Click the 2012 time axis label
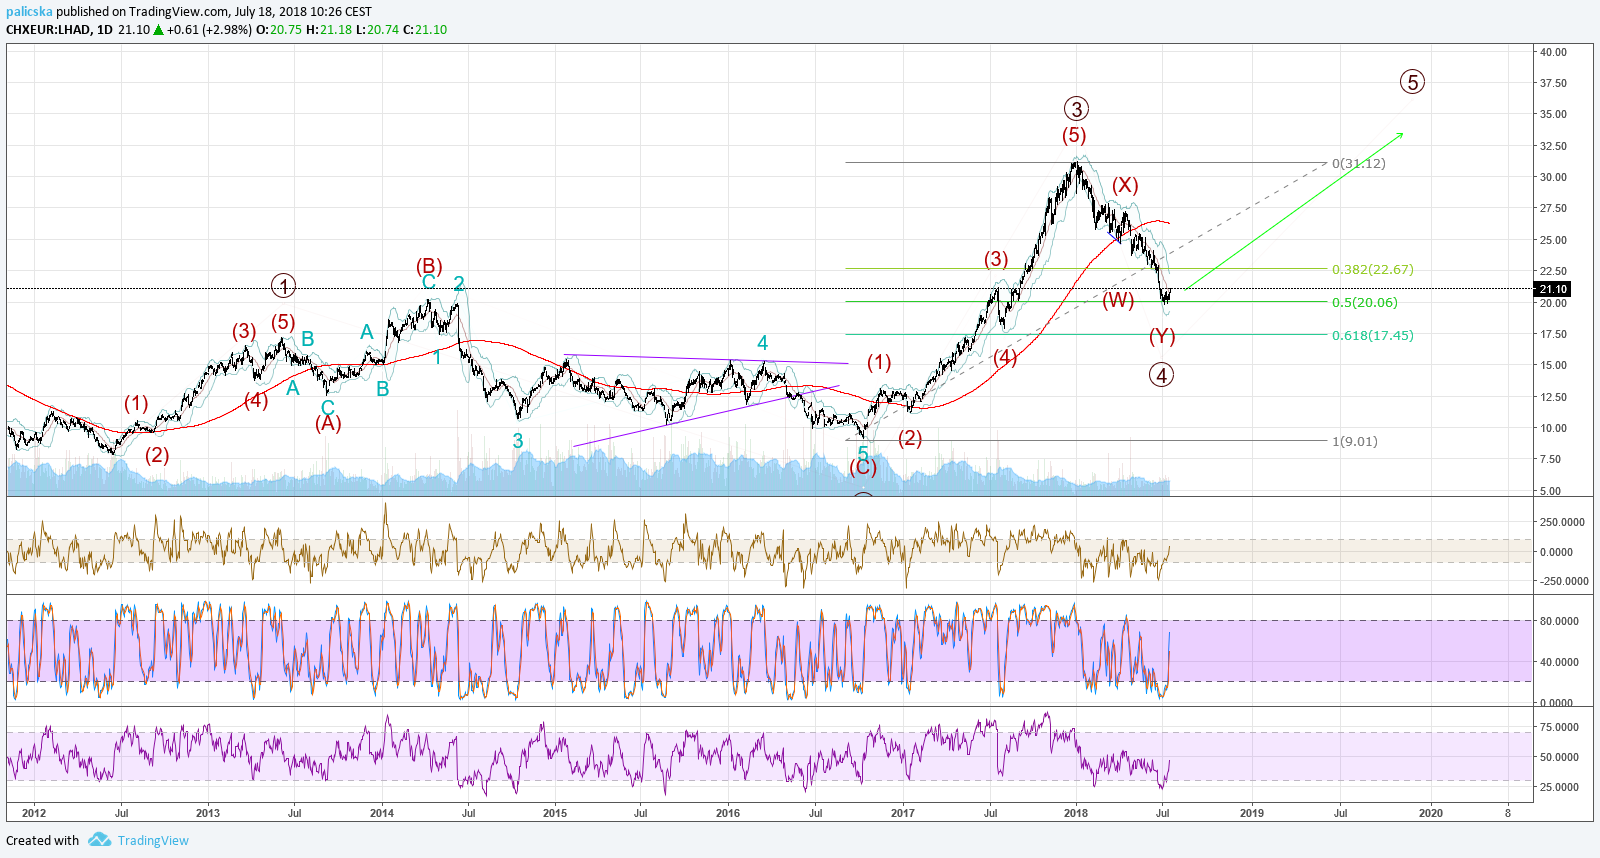1600x858 pixels. point(34,813)
